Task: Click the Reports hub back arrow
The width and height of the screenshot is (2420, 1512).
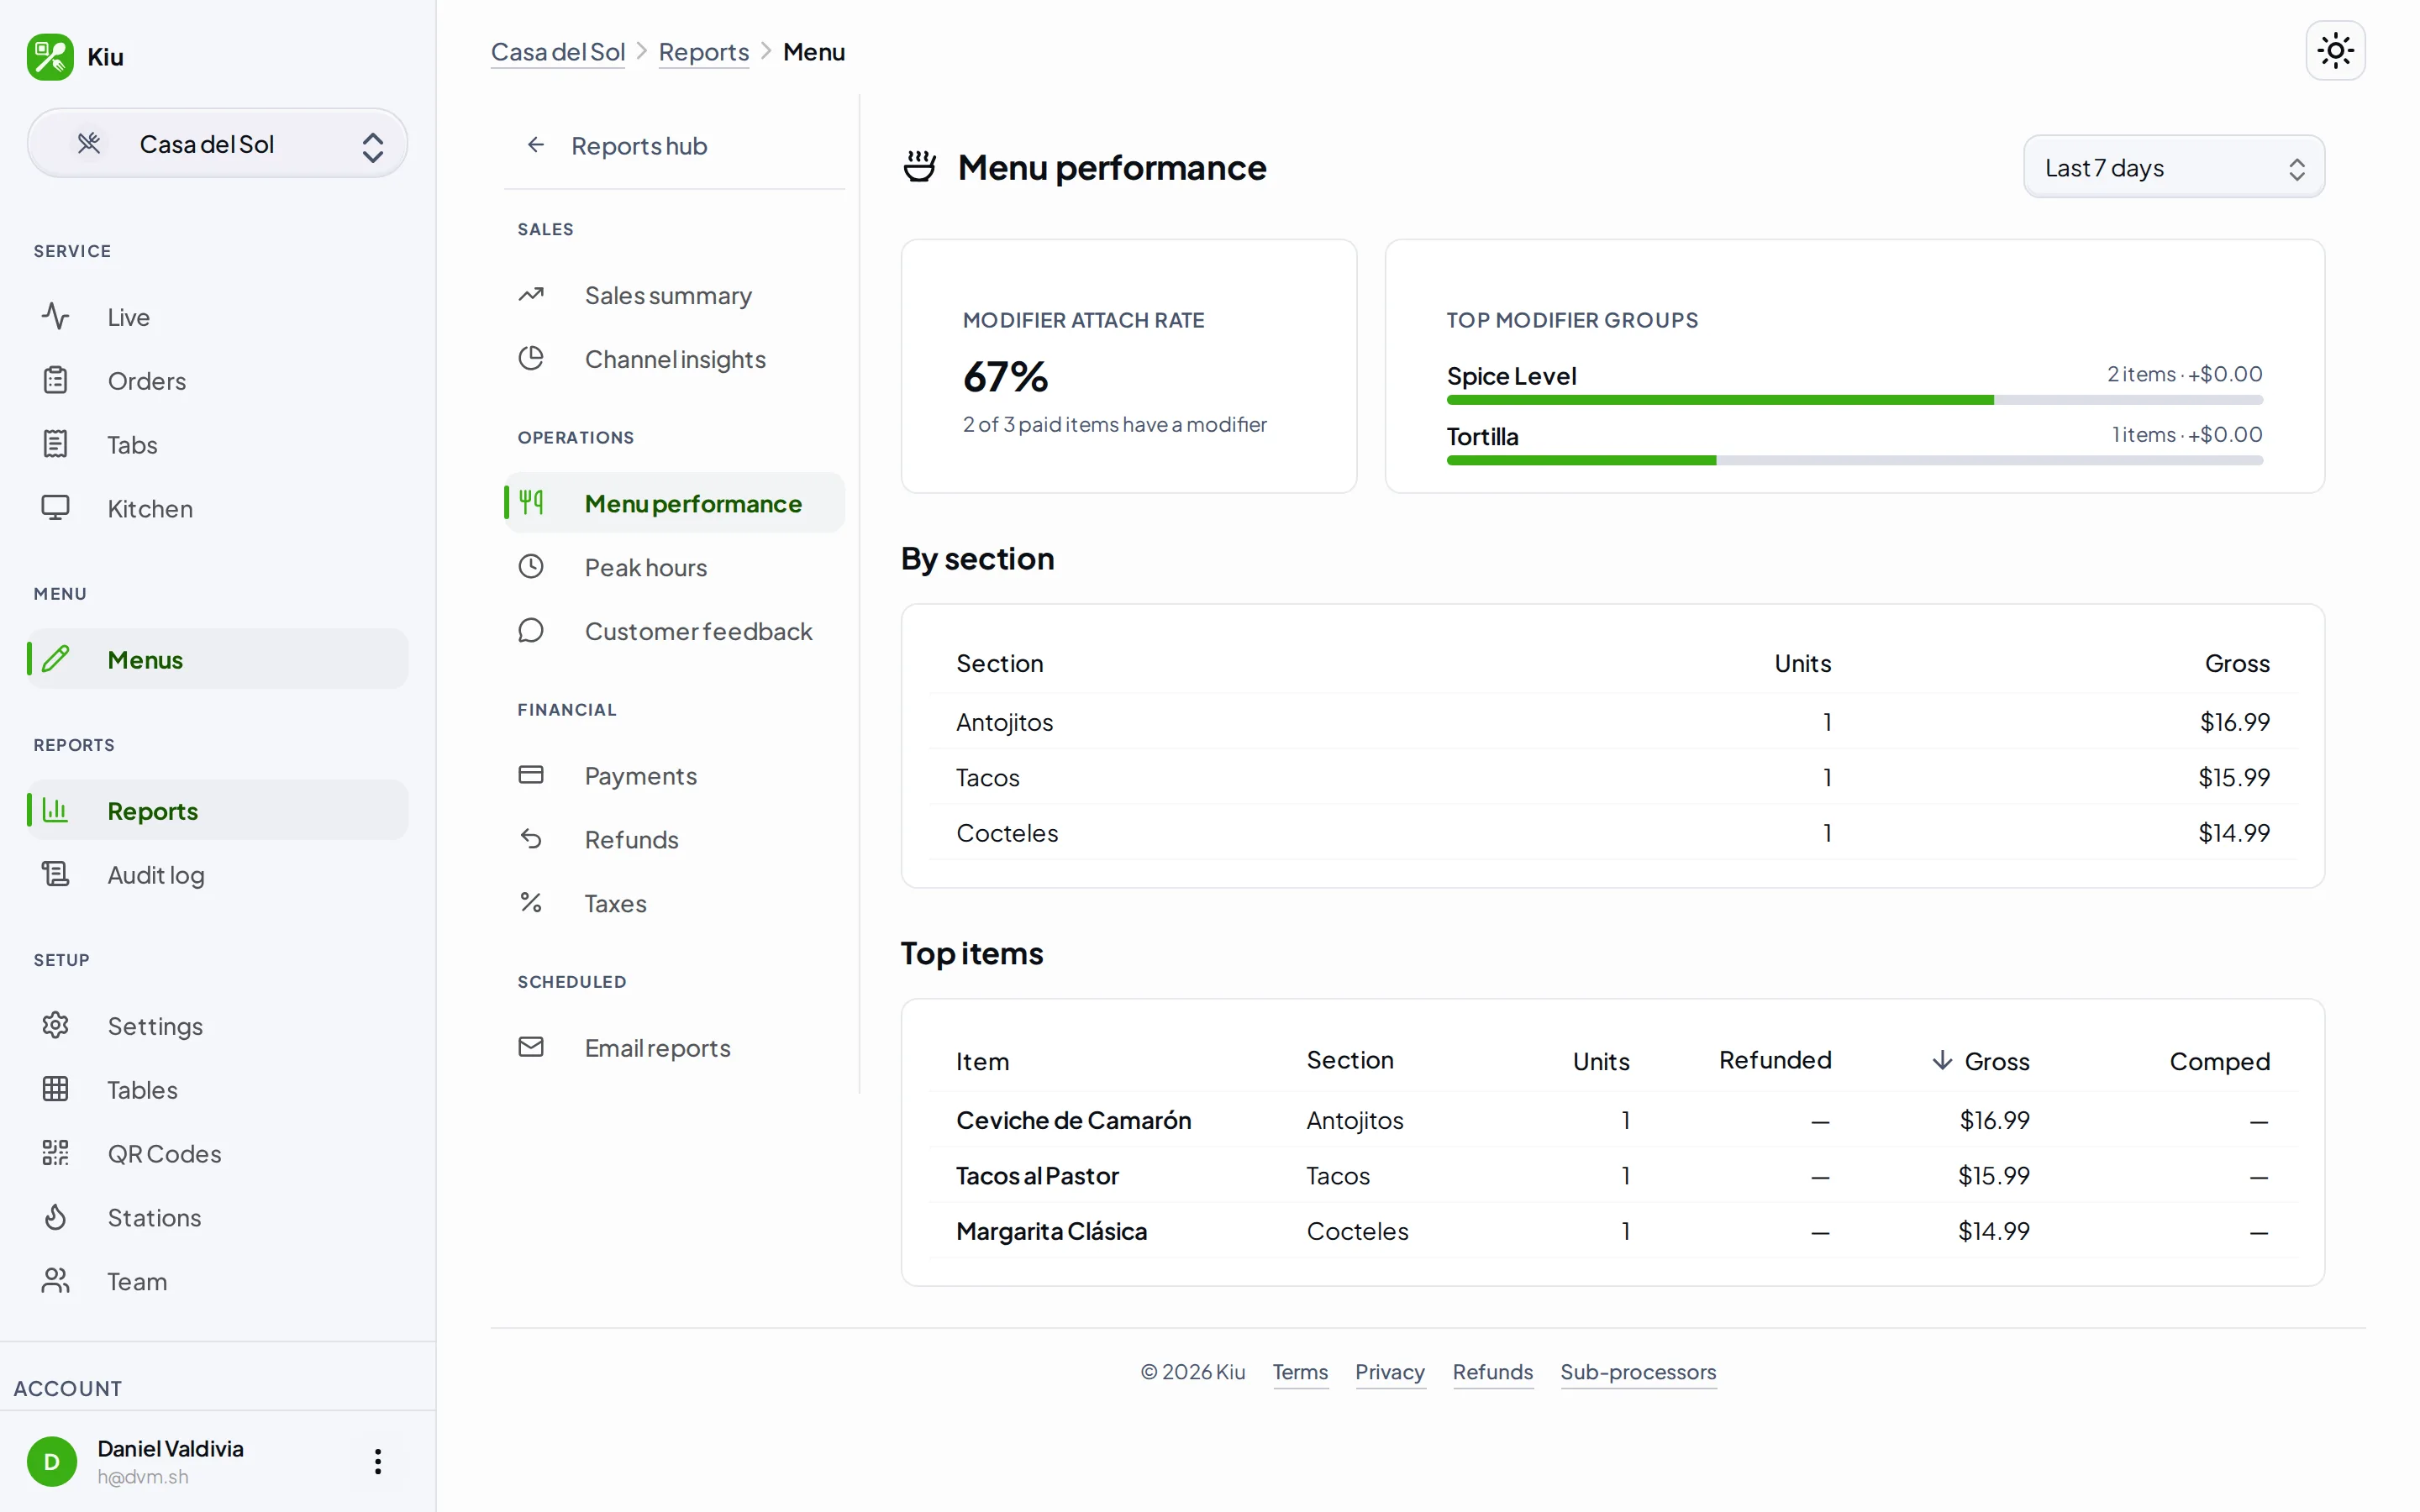Action: [536, 145]
